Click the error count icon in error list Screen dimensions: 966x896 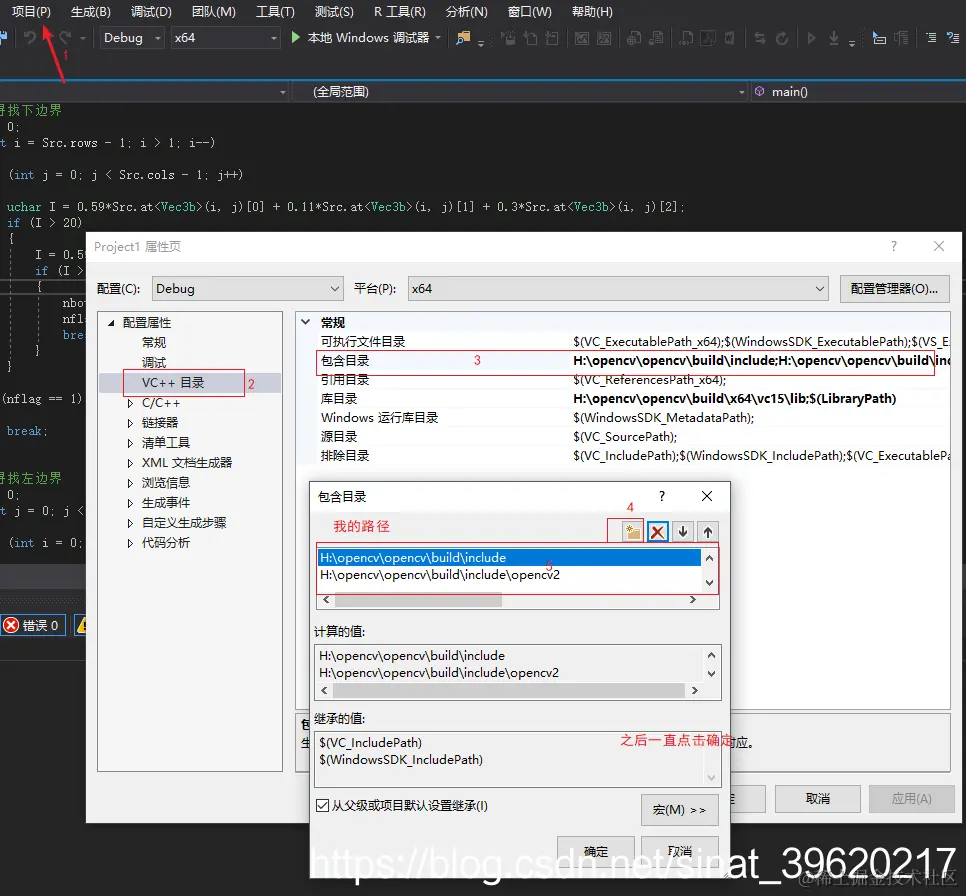pos(11,625)
